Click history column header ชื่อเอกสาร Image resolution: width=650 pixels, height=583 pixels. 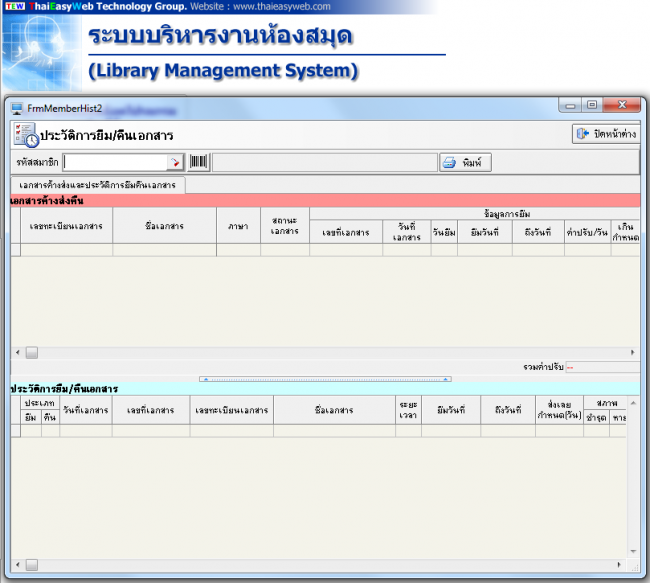pos(334,410)
